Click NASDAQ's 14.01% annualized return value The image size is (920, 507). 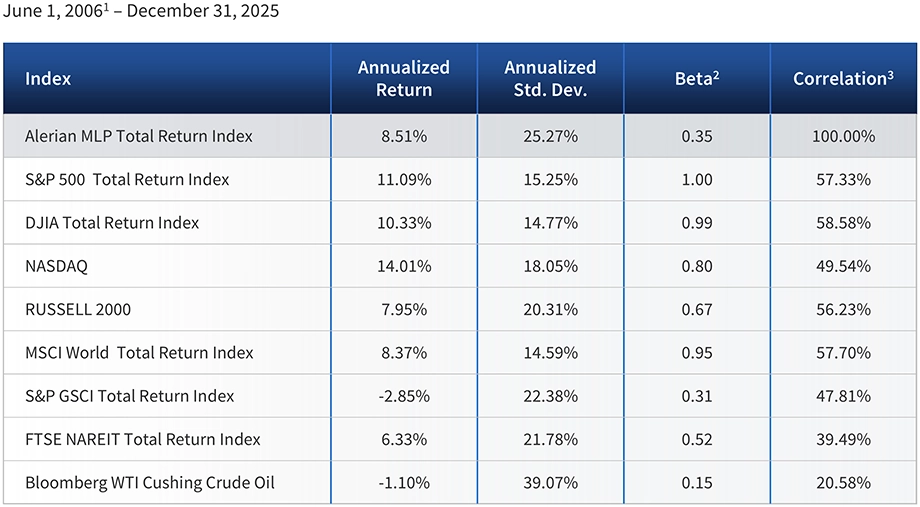(404, 266)
